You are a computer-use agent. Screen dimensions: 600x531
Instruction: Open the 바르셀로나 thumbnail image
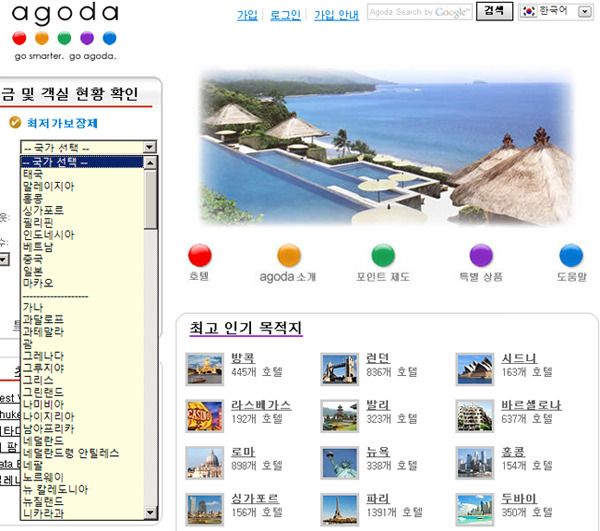click(475, 416)
